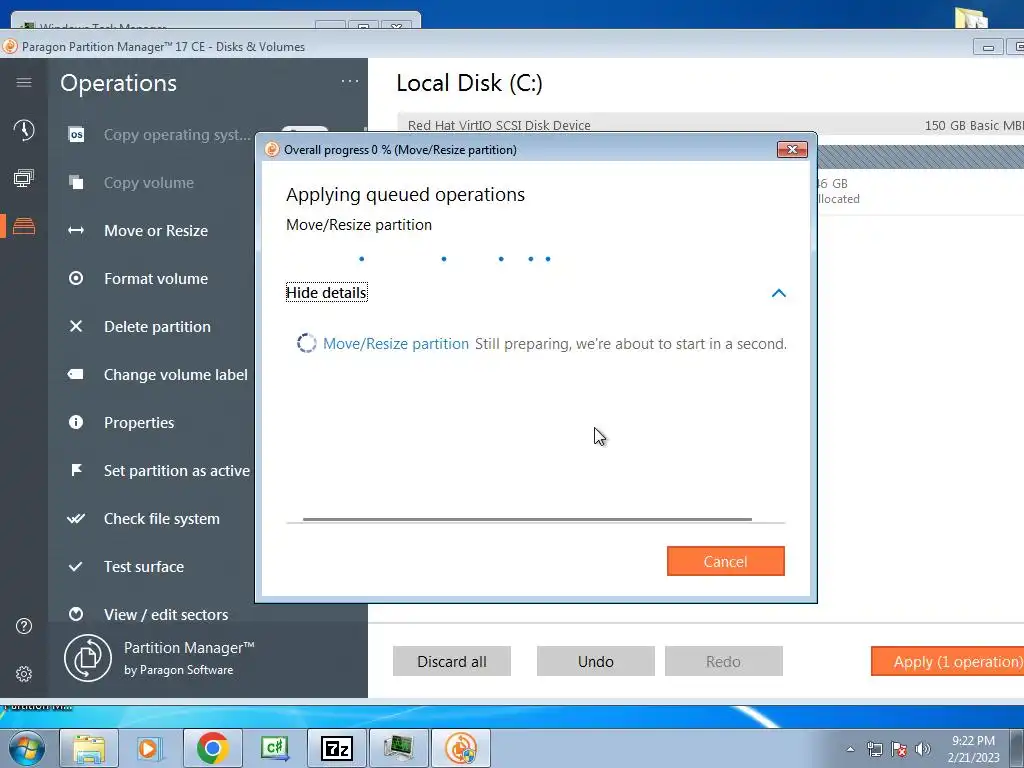Click the Properties info icon
Viewport: 1024px width, 768px height.
pos(76,422)
